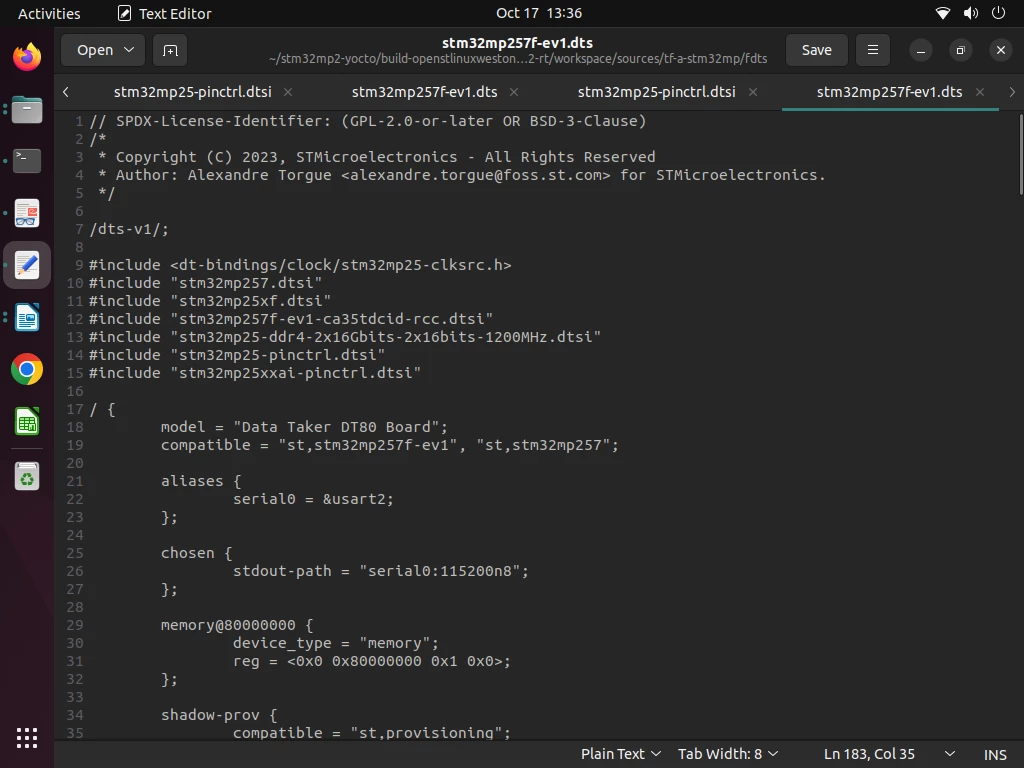
Task: Open the hamburger menu button
Action: (872, 50)
